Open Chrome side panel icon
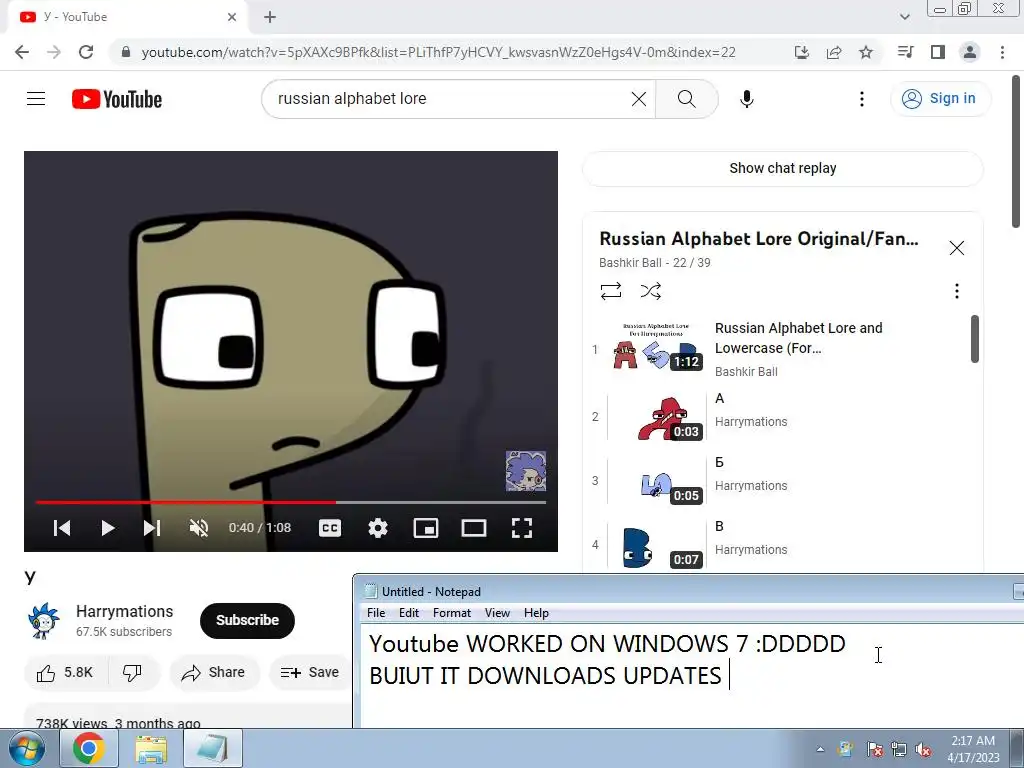Viewport: 1024px width, 768px height. 938,52
